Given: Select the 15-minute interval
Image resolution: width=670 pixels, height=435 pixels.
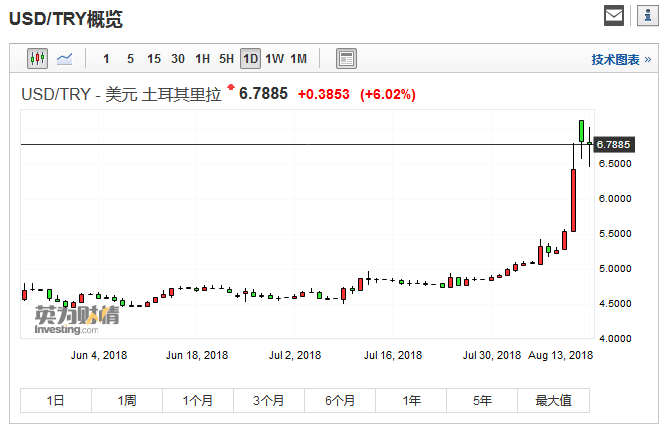Looking at the screenshot, I should pos(154,59).
